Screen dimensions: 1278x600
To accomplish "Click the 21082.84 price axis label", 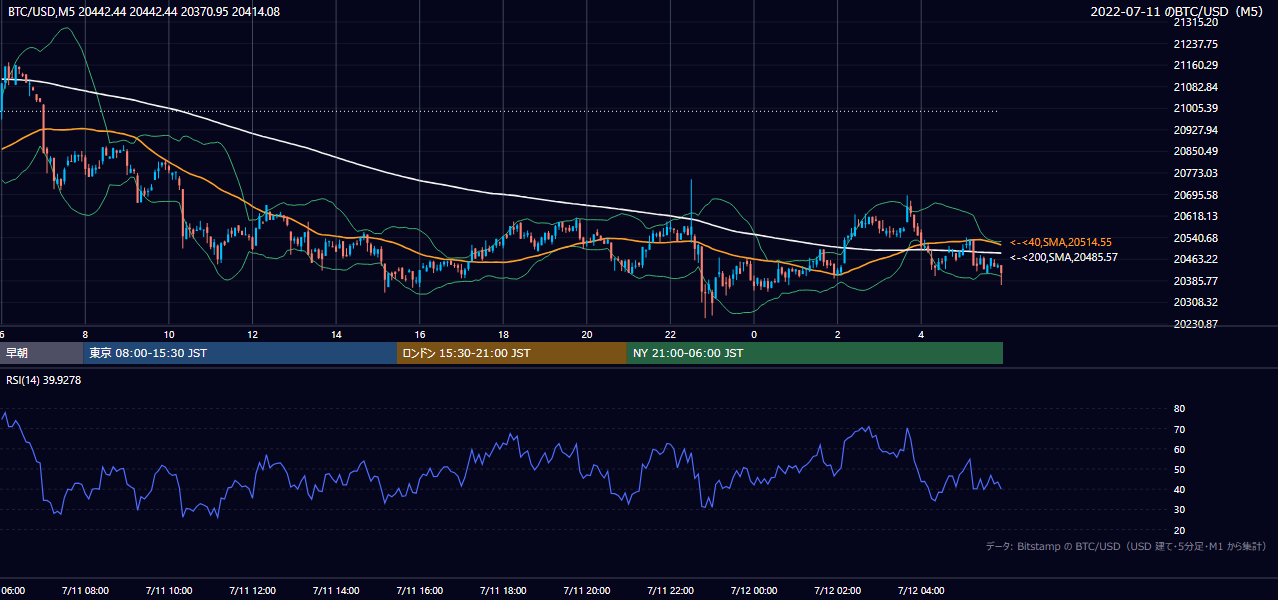I will 1195,87.
